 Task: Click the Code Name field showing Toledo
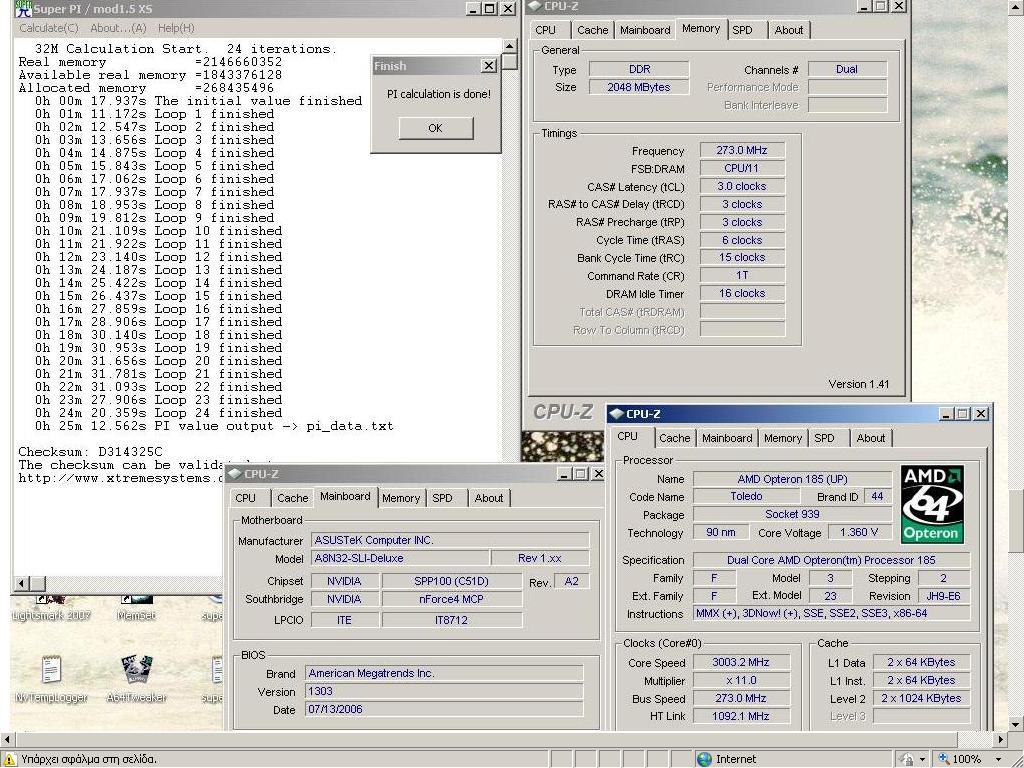[746, 496]
